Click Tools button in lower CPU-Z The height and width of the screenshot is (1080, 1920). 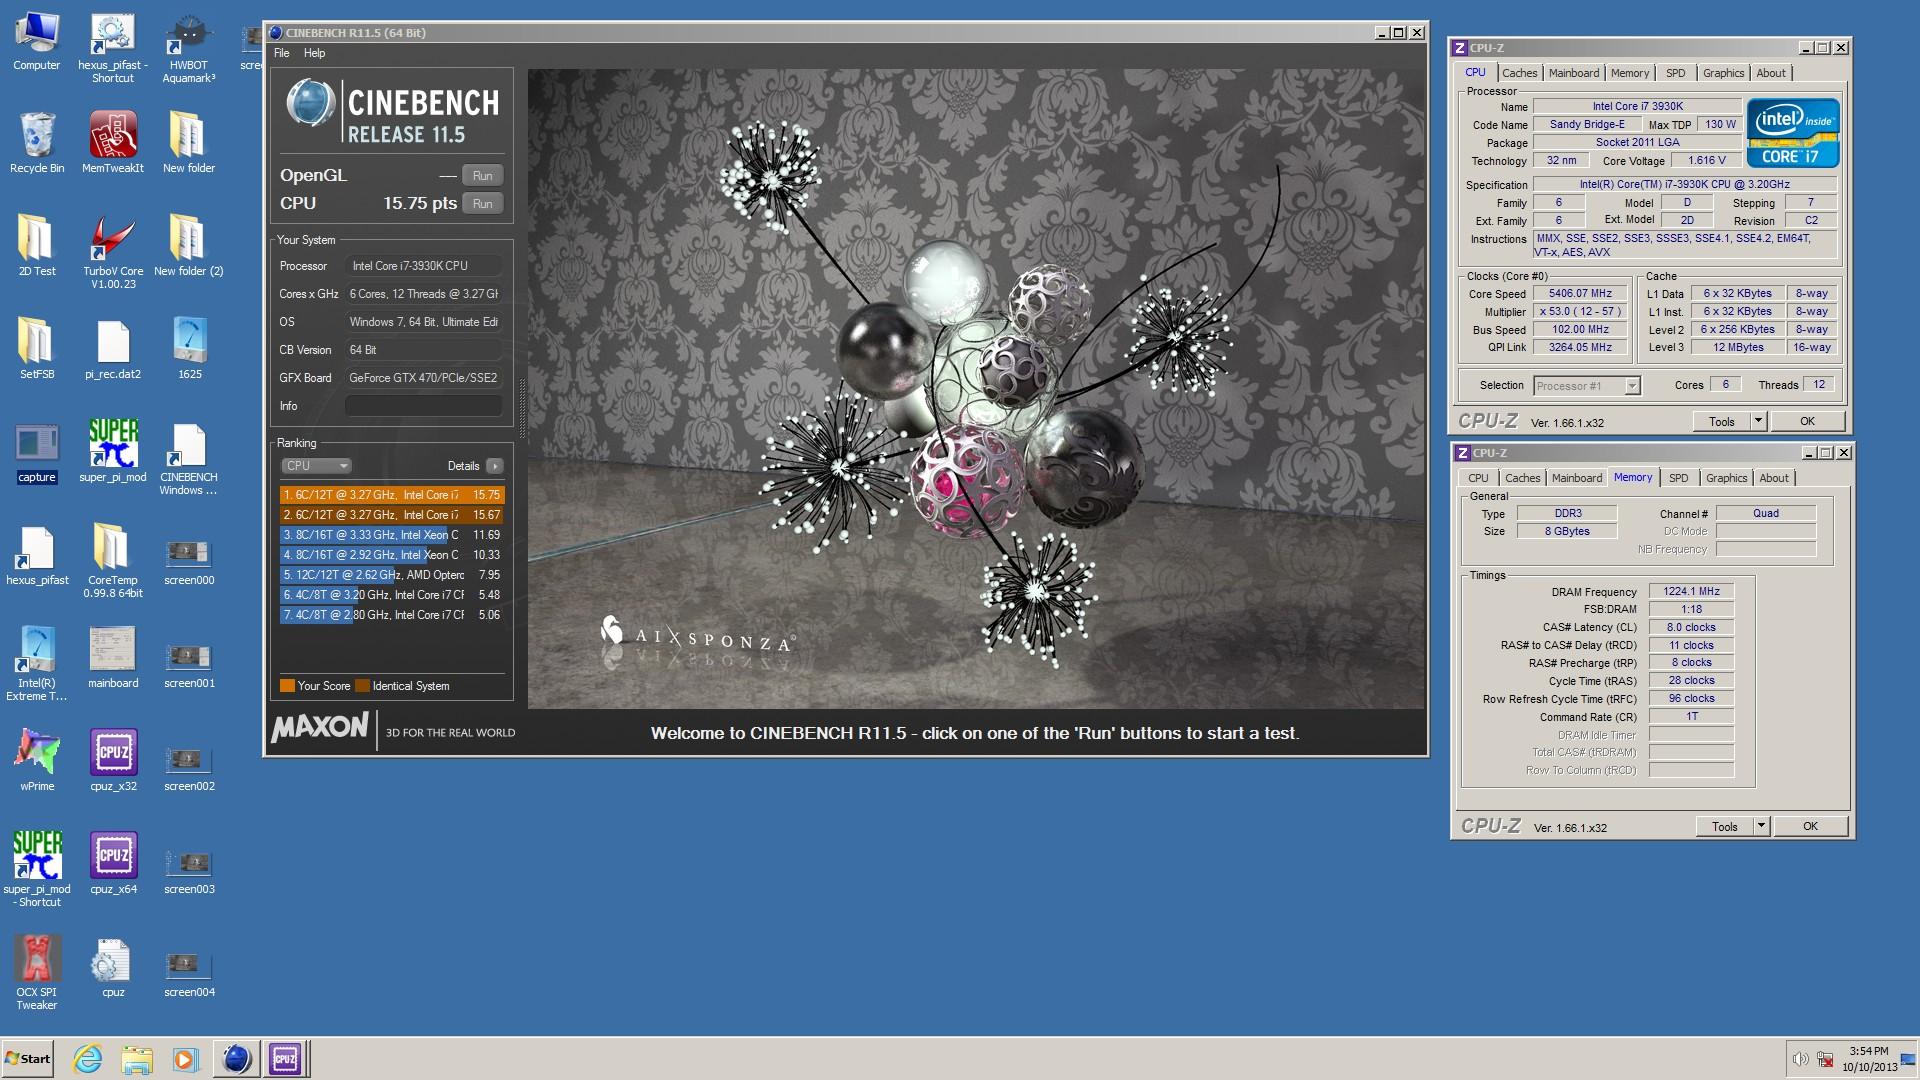pos(1724,827)
